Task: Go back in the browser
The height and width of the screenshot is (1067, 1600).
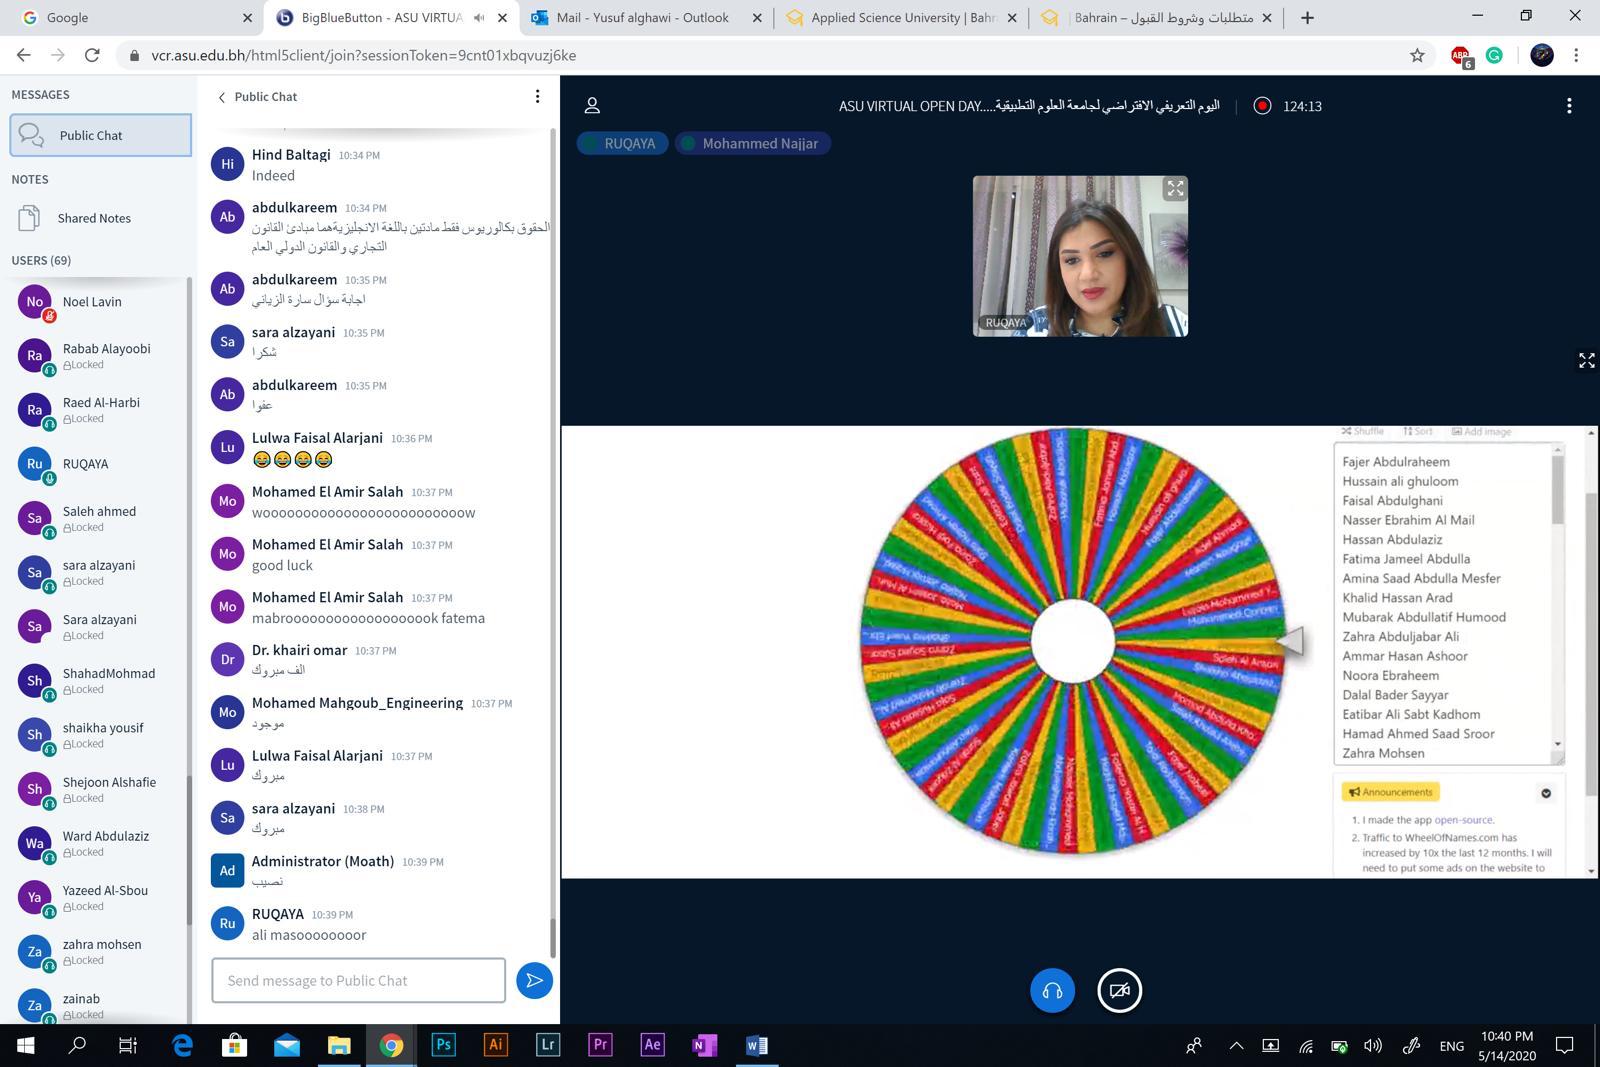Action: point(23,55)
